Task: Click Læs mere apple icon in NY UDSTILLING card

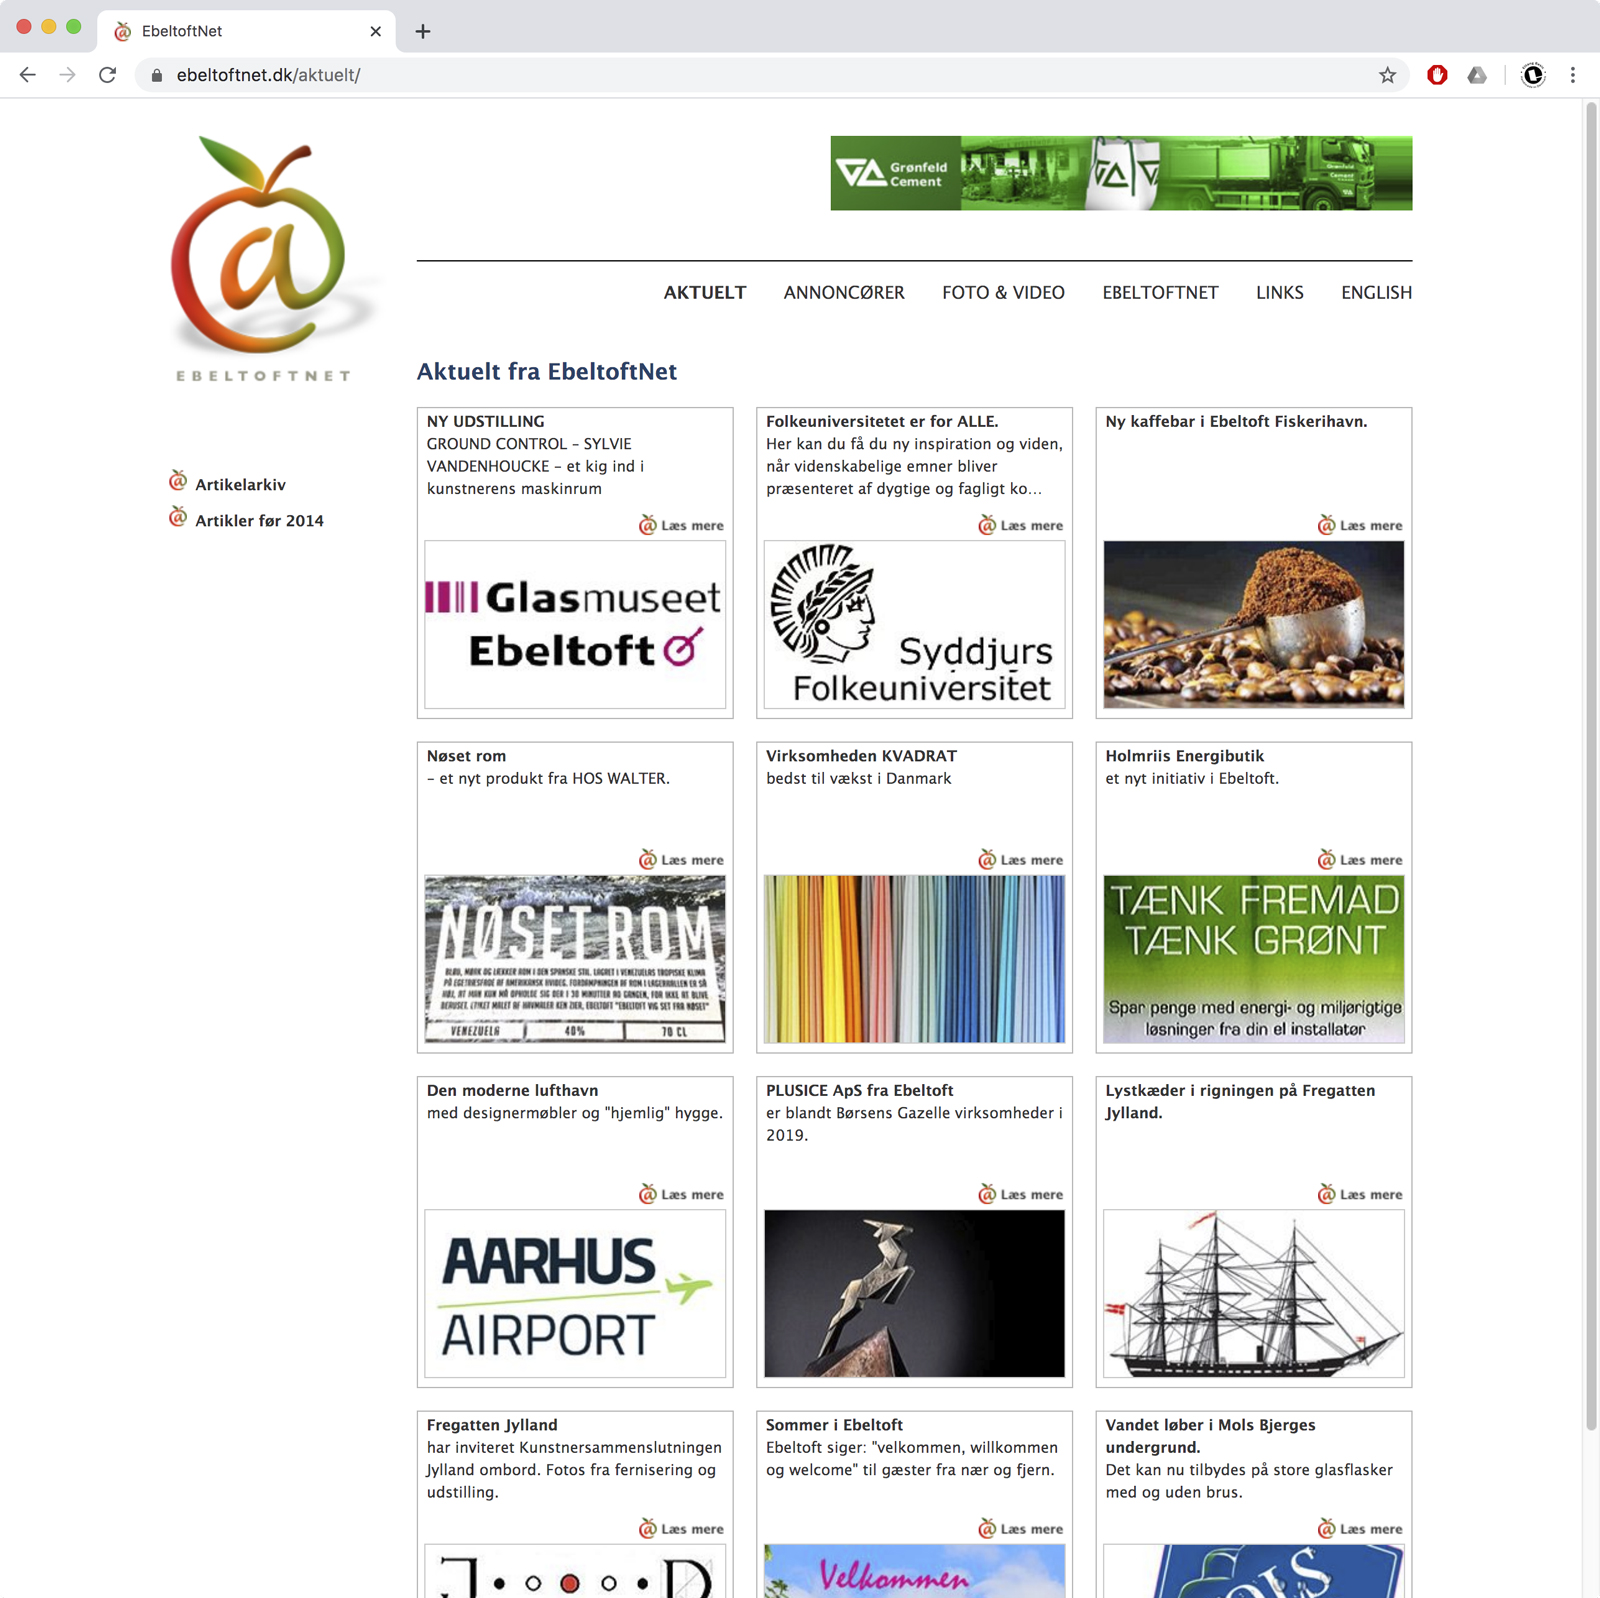Action: [x=648, y=524]
